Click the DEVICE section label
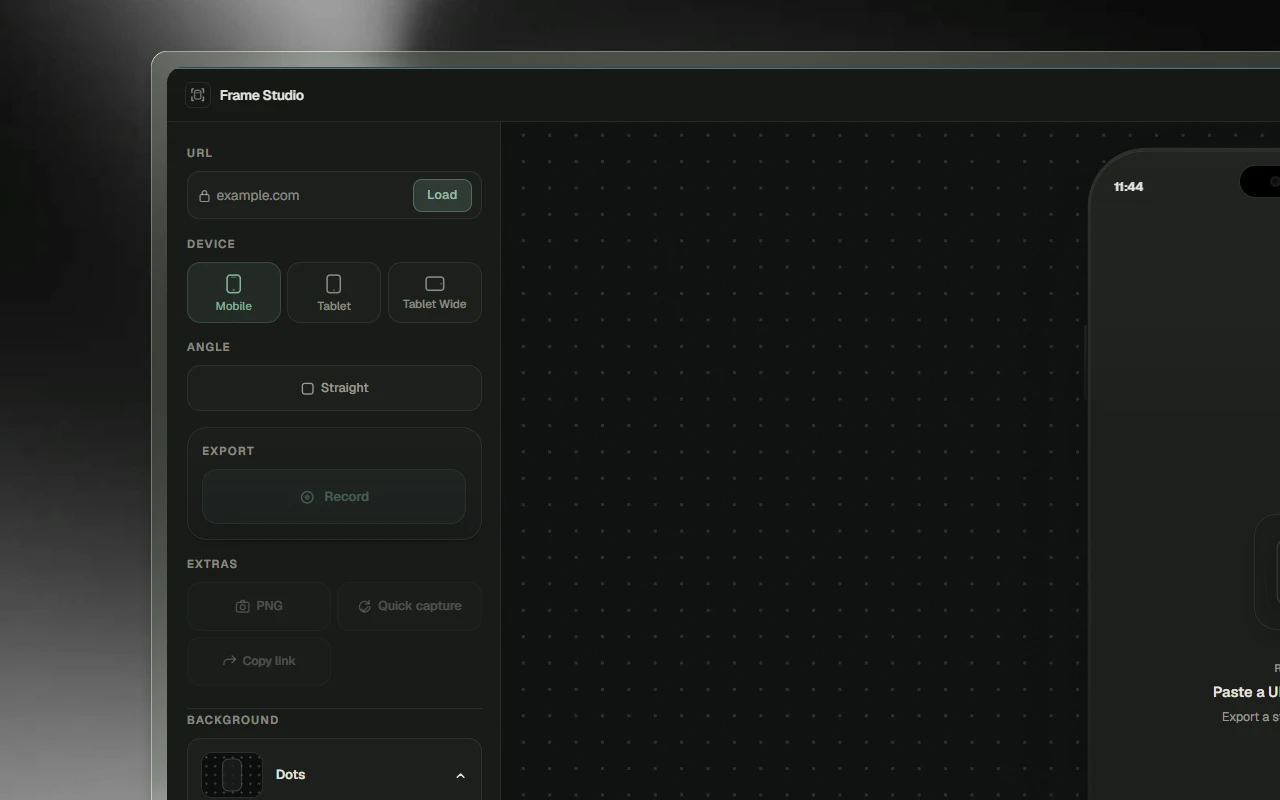 point(211,244)
